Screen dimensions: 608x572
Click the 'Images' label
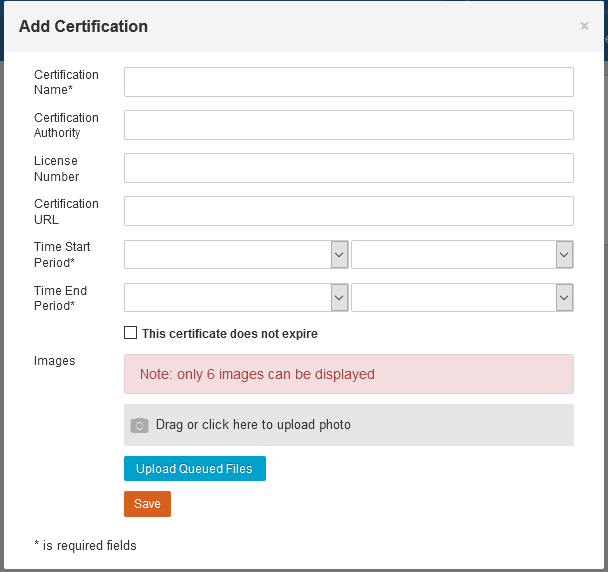(54, 361)
